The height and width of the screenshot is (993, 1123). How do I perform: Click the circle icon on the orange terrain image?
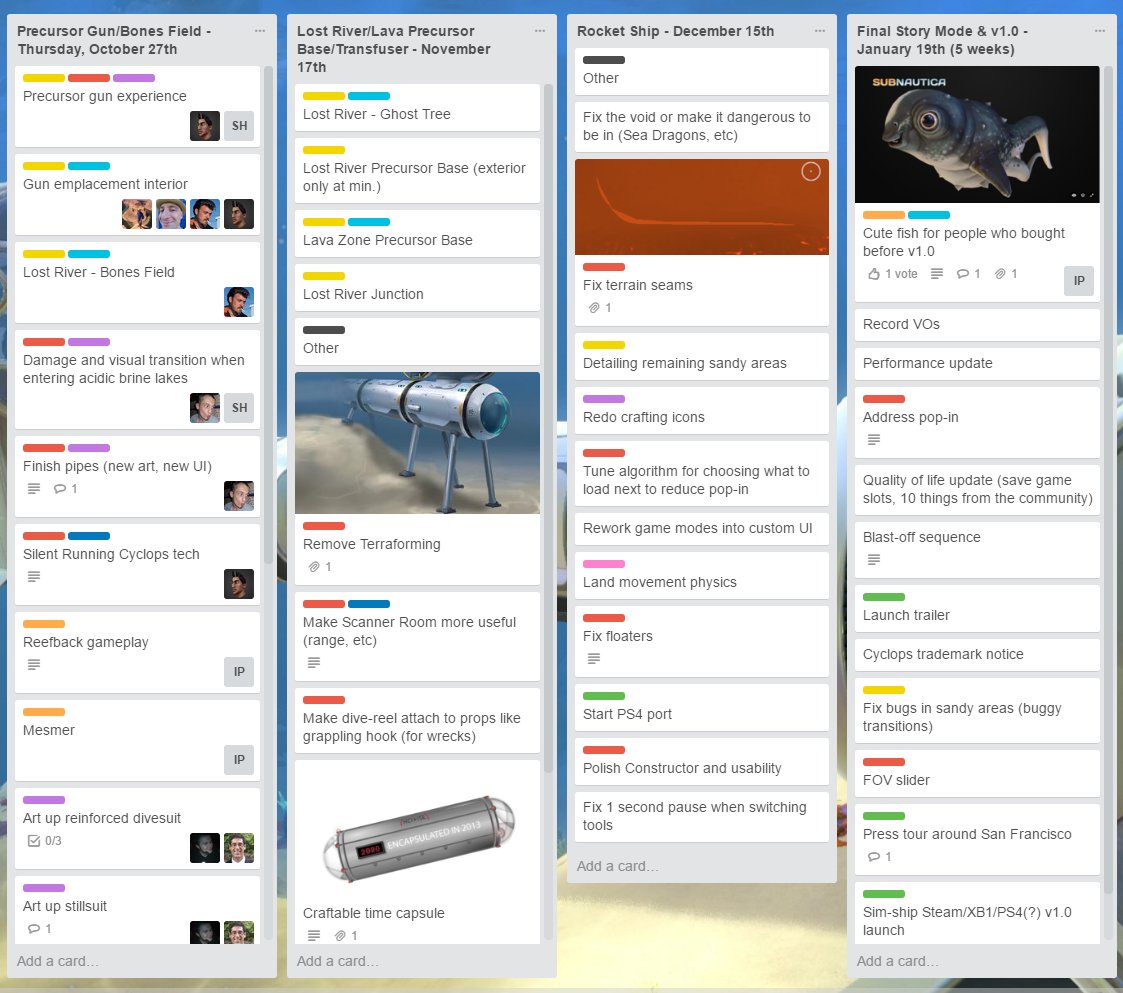coord(811,172)
